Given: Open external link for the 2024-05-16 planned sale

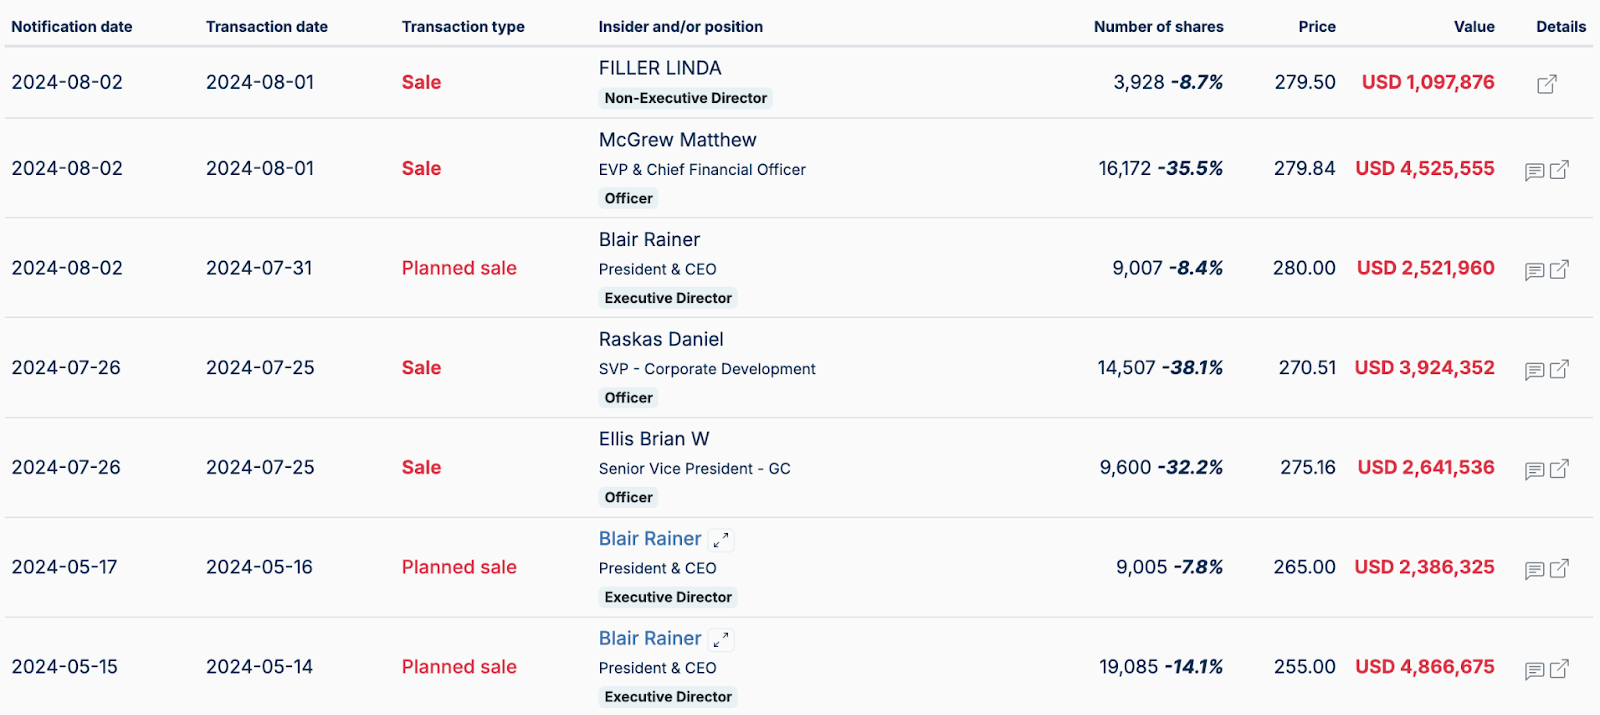Looking at the screenshot, I should point(1558,568).
